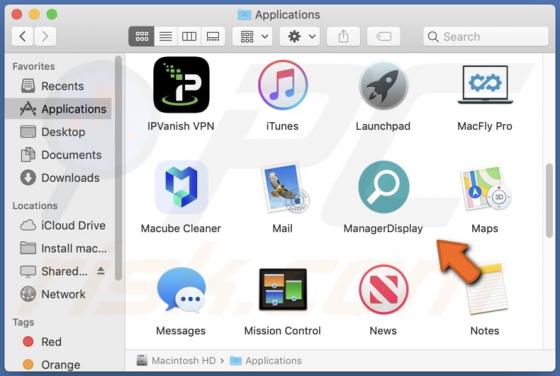
Task: Switch to icon view
Action: pos(141,36)
